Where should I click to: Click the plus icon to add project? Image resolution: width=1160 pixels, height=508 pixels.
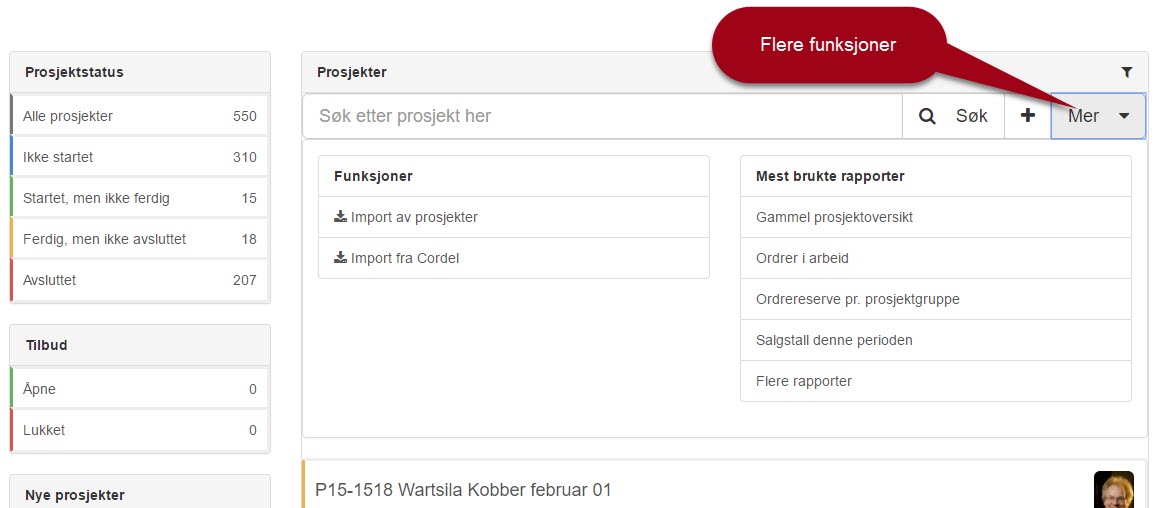click(1028, 116)
